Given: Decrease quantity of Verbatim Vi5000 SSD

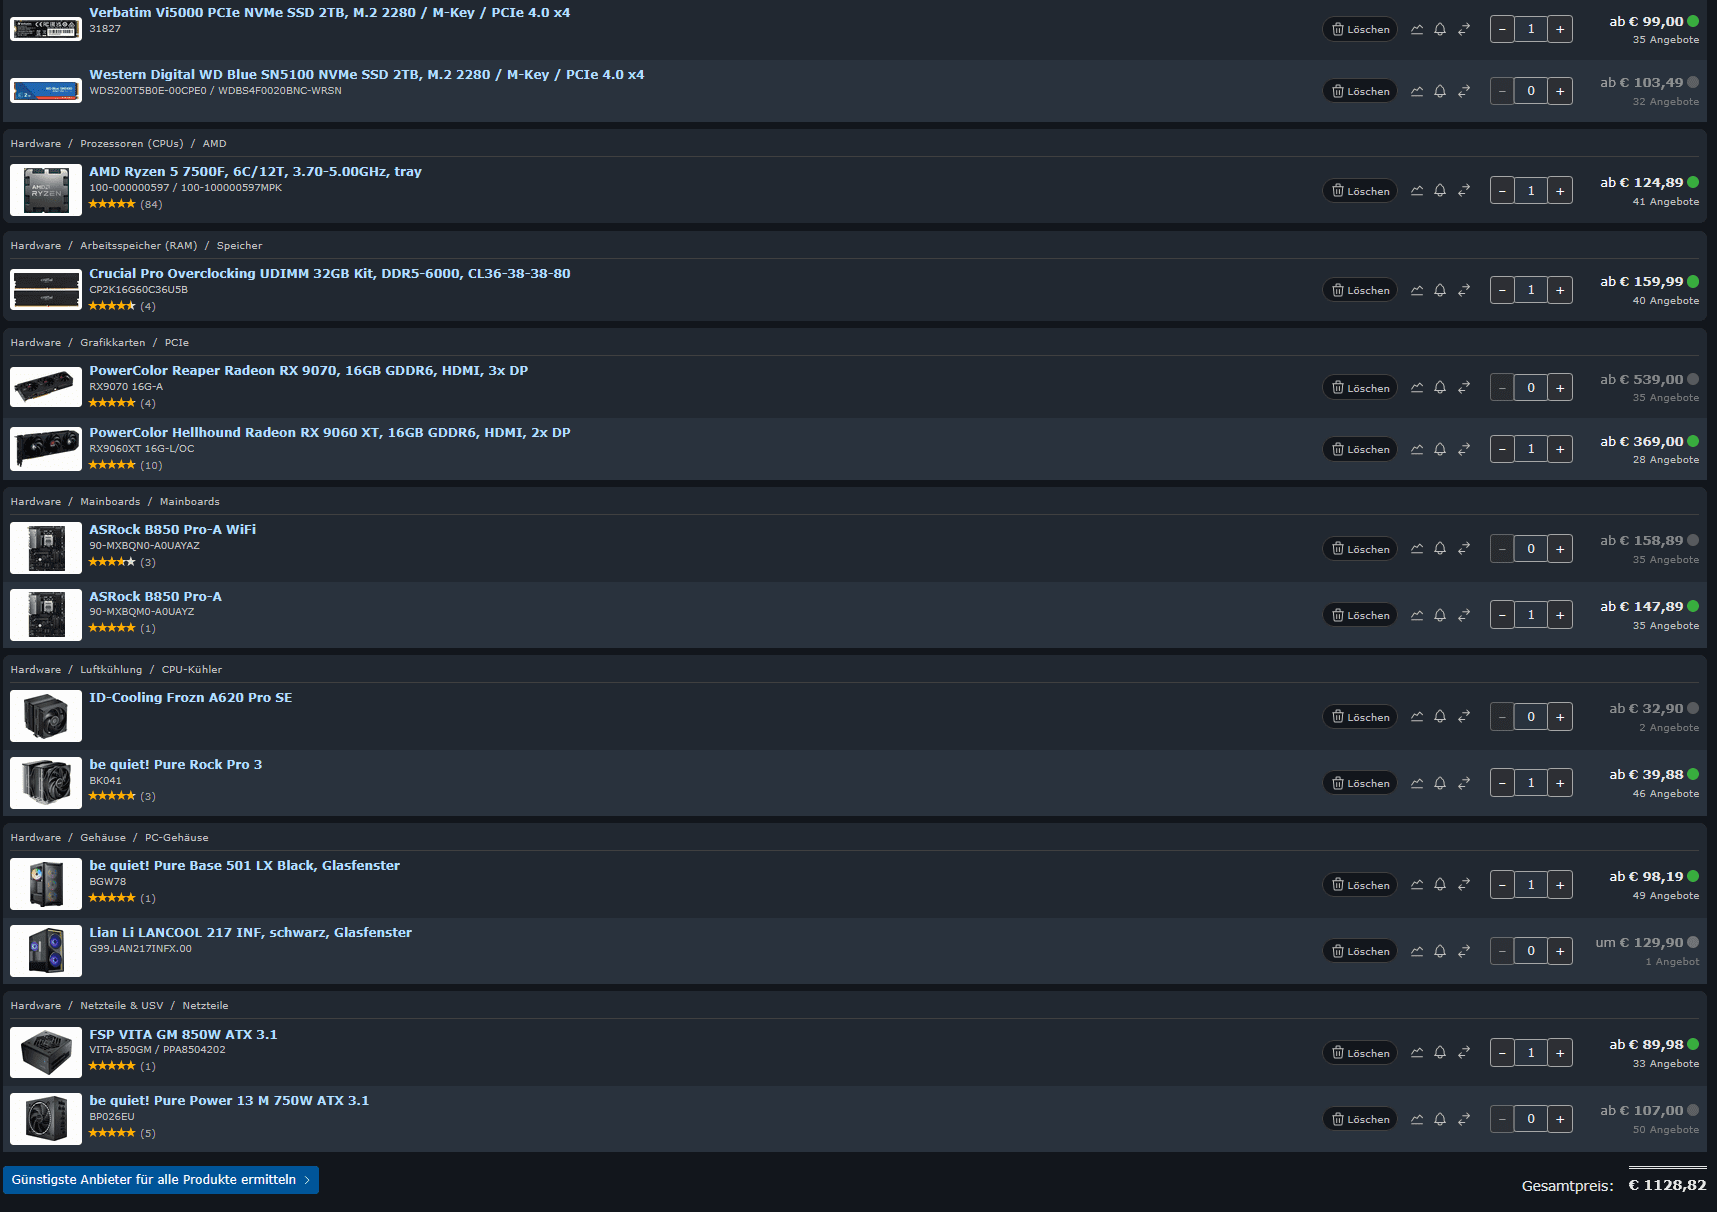Looking at the screenshot, I should click(x=1502, y=29).
